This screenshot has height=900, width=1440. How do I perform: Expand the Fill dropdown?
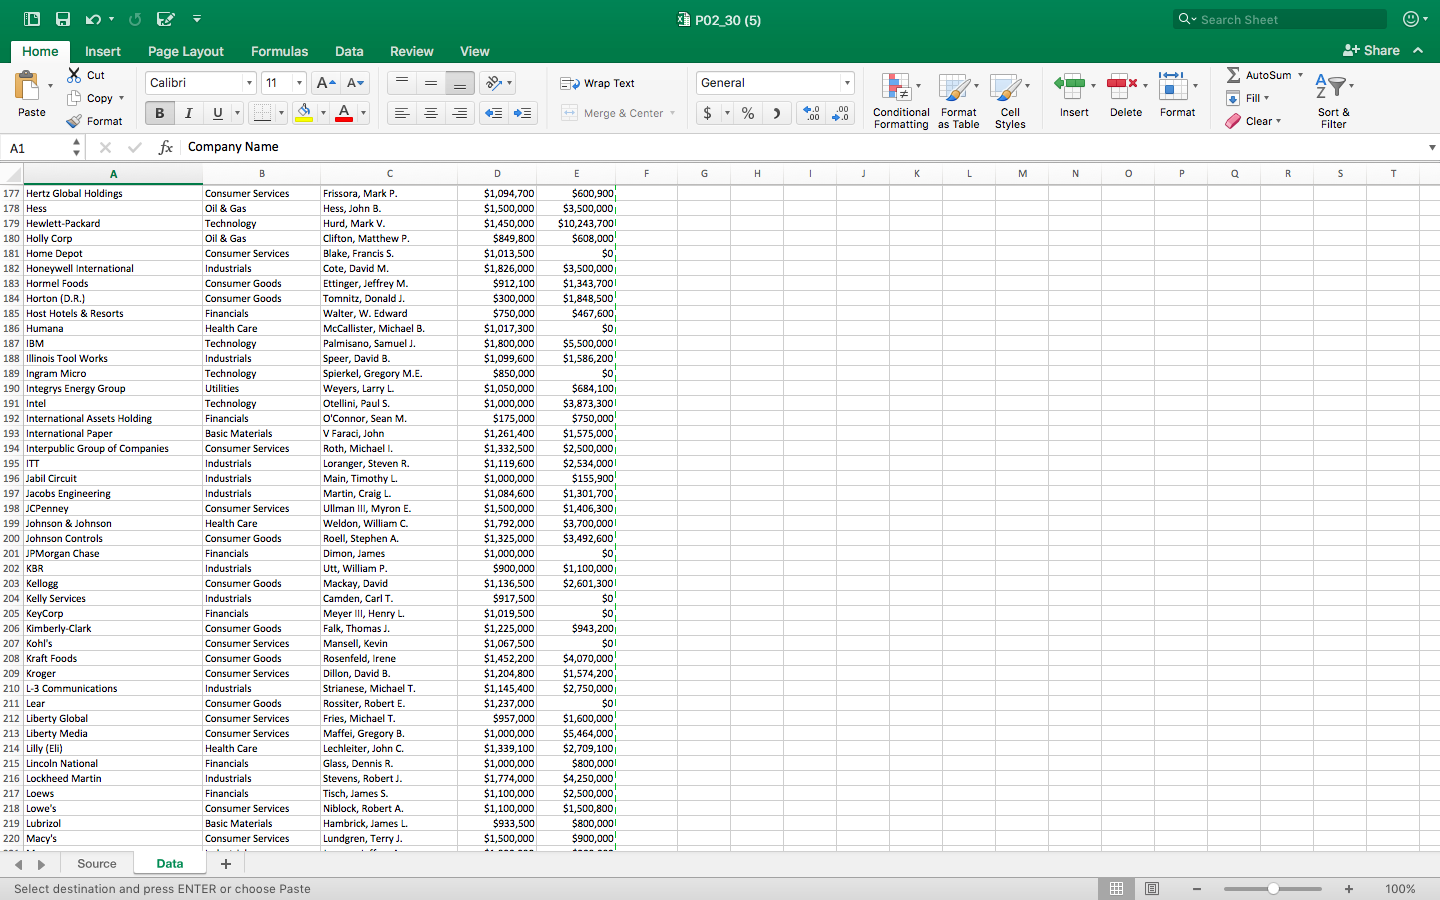coord(1266,98)
